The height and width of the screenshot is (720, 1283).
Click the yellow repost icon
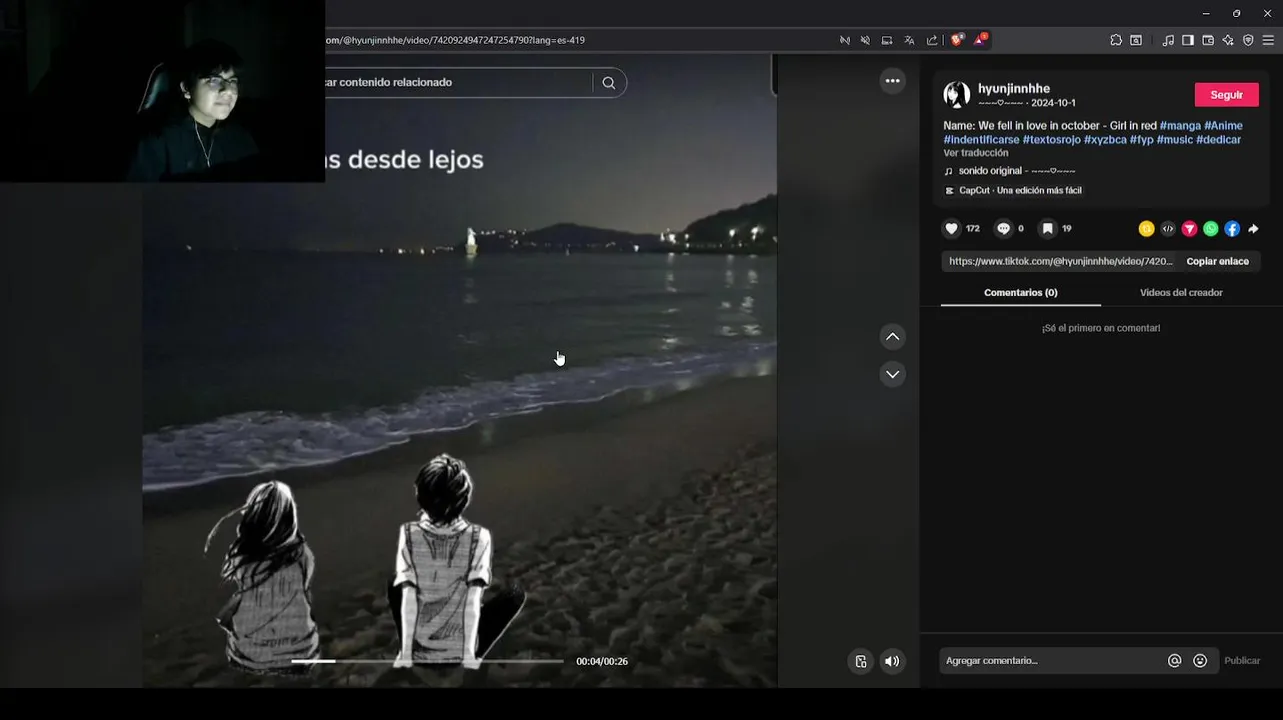click(x=1146, y=229)
